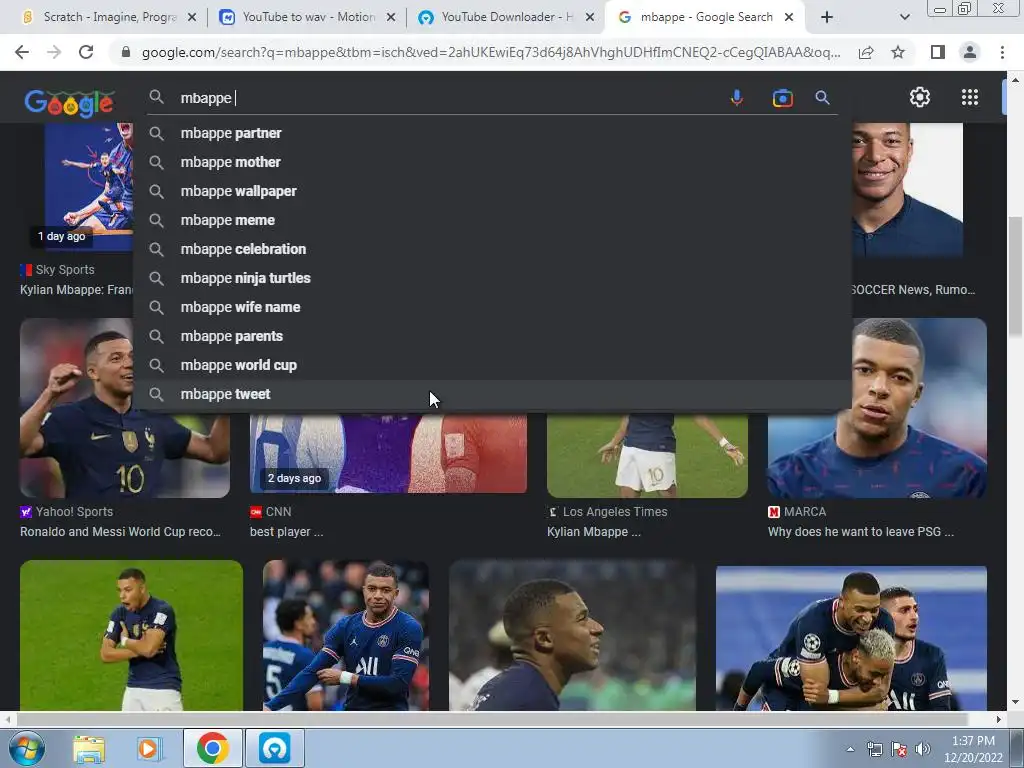
Task: Toggle the browser side panel icon
Action: point(938,52)
